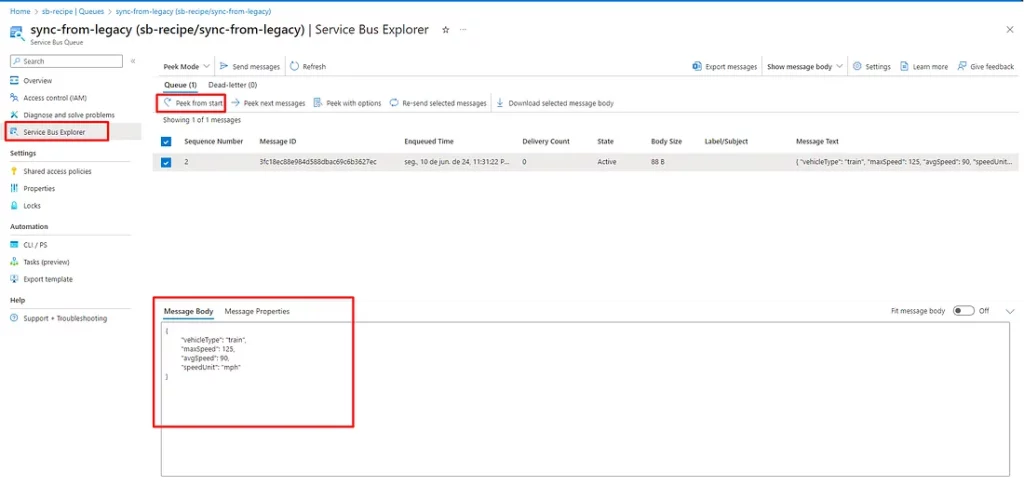Click the Service Bus Queue resource icon
This screenshot has height=486, width=1024.
coord(17,31)
